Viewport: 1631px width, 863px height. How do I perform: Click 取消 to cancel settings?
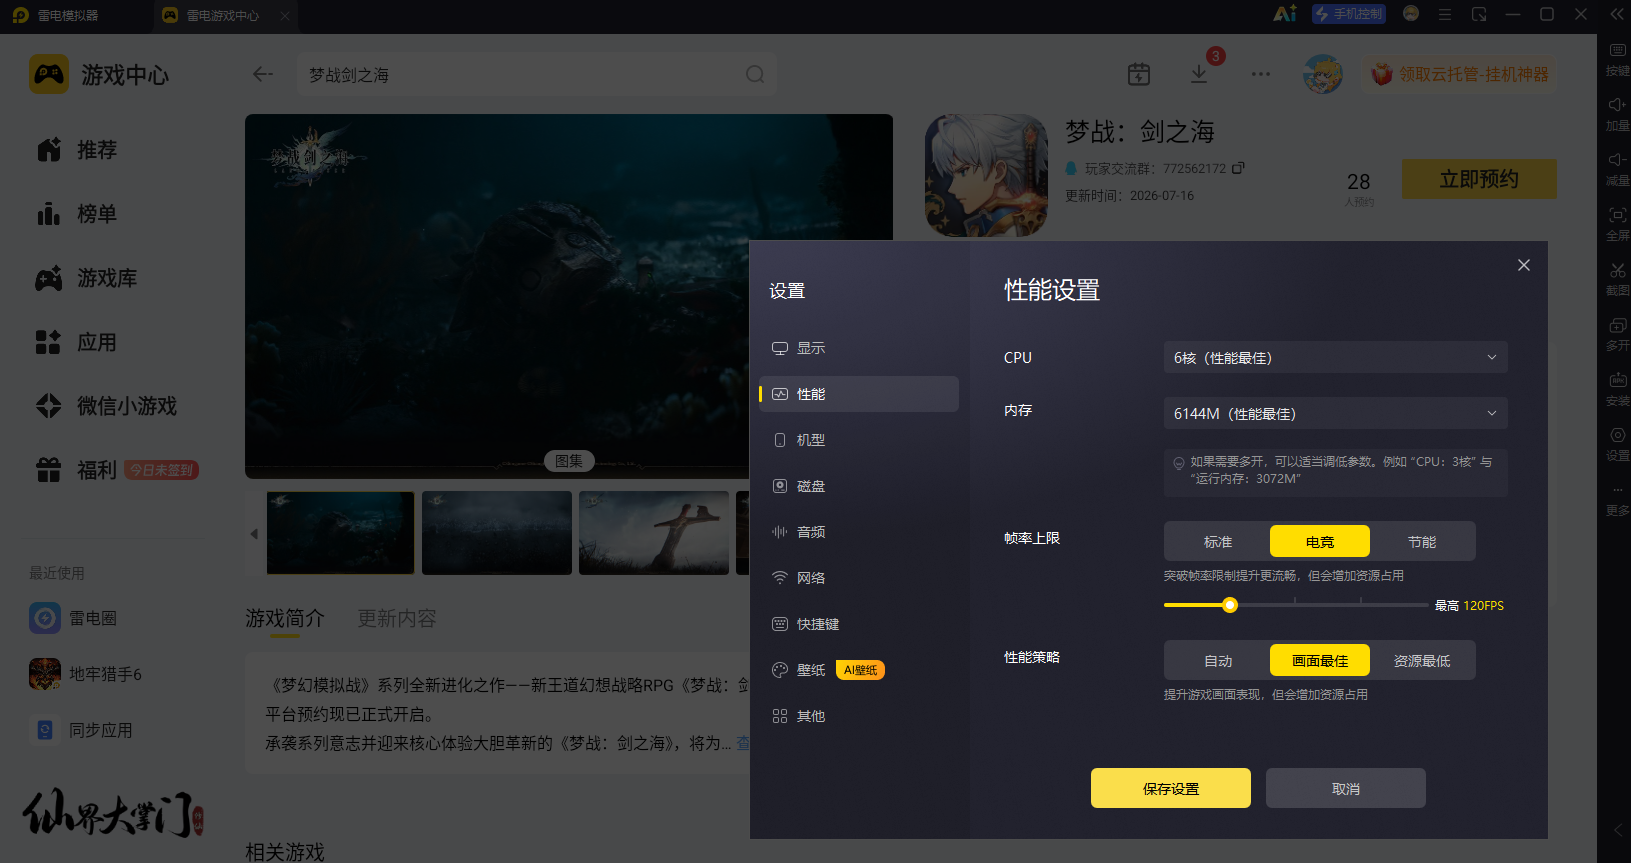click(x=1346, y=788)
